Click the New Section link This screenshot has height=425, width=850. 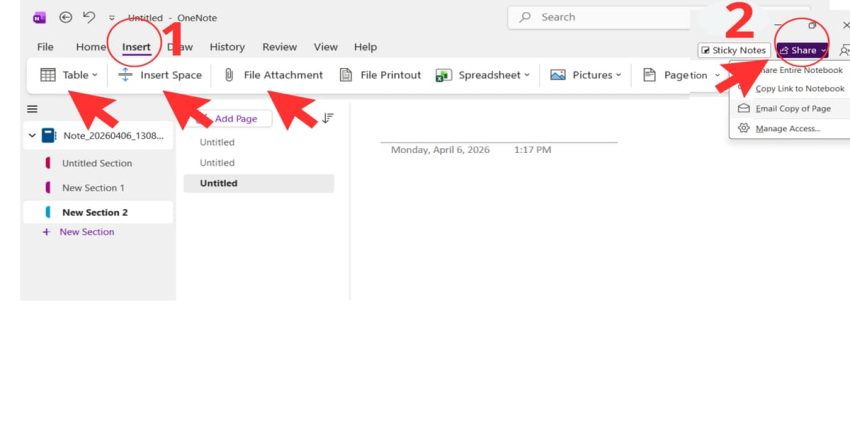pyautogui.click(x=86, y=232)
